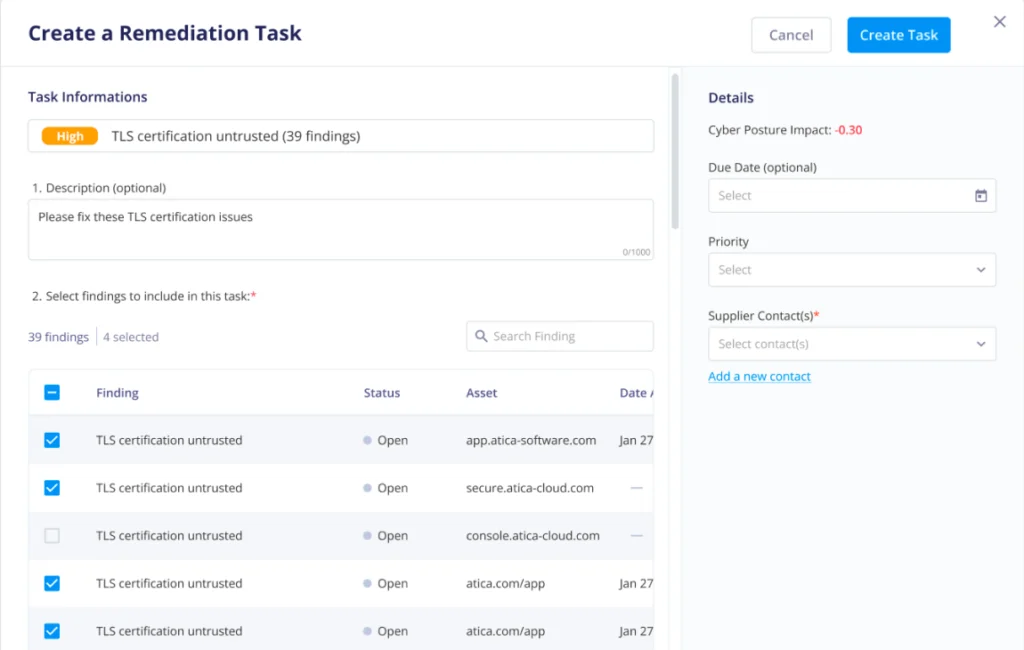Check the console.atica-cloud.com finding

pyautogui.click(x=52, y=535)
